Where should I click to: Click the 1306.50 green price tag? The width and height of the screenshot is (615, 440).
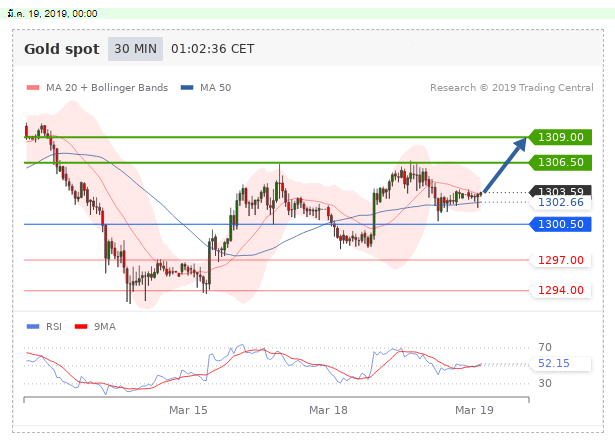tap(560, 162)
